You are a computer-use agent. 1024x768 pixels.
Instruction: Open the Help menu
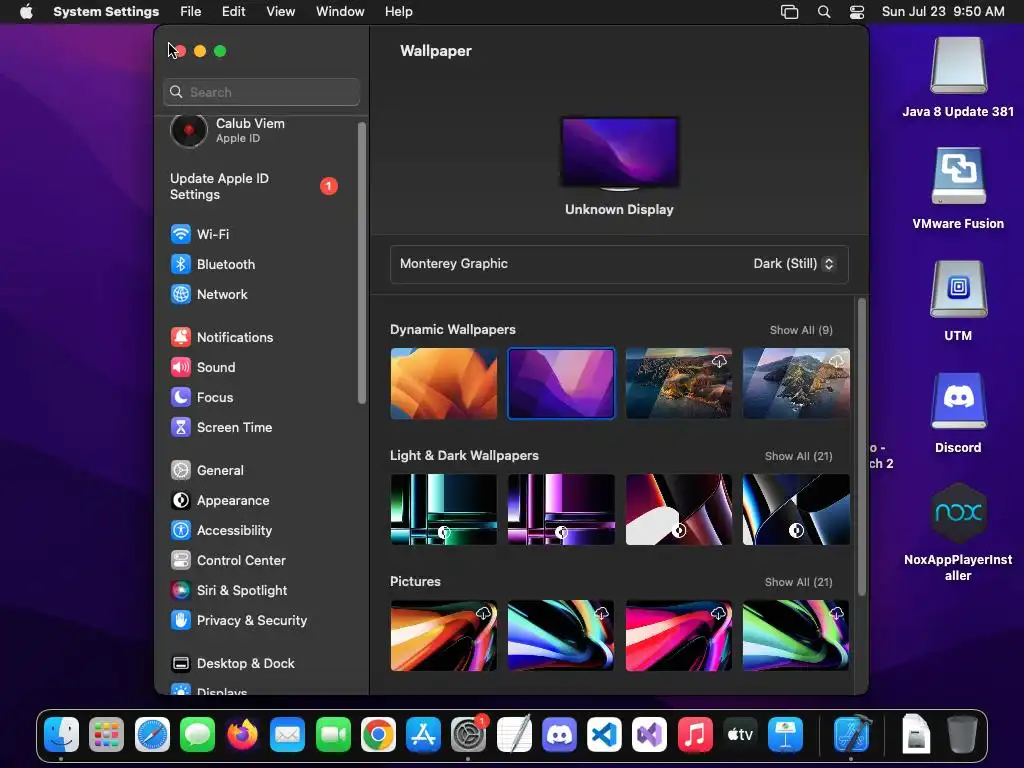pos(398,12)
